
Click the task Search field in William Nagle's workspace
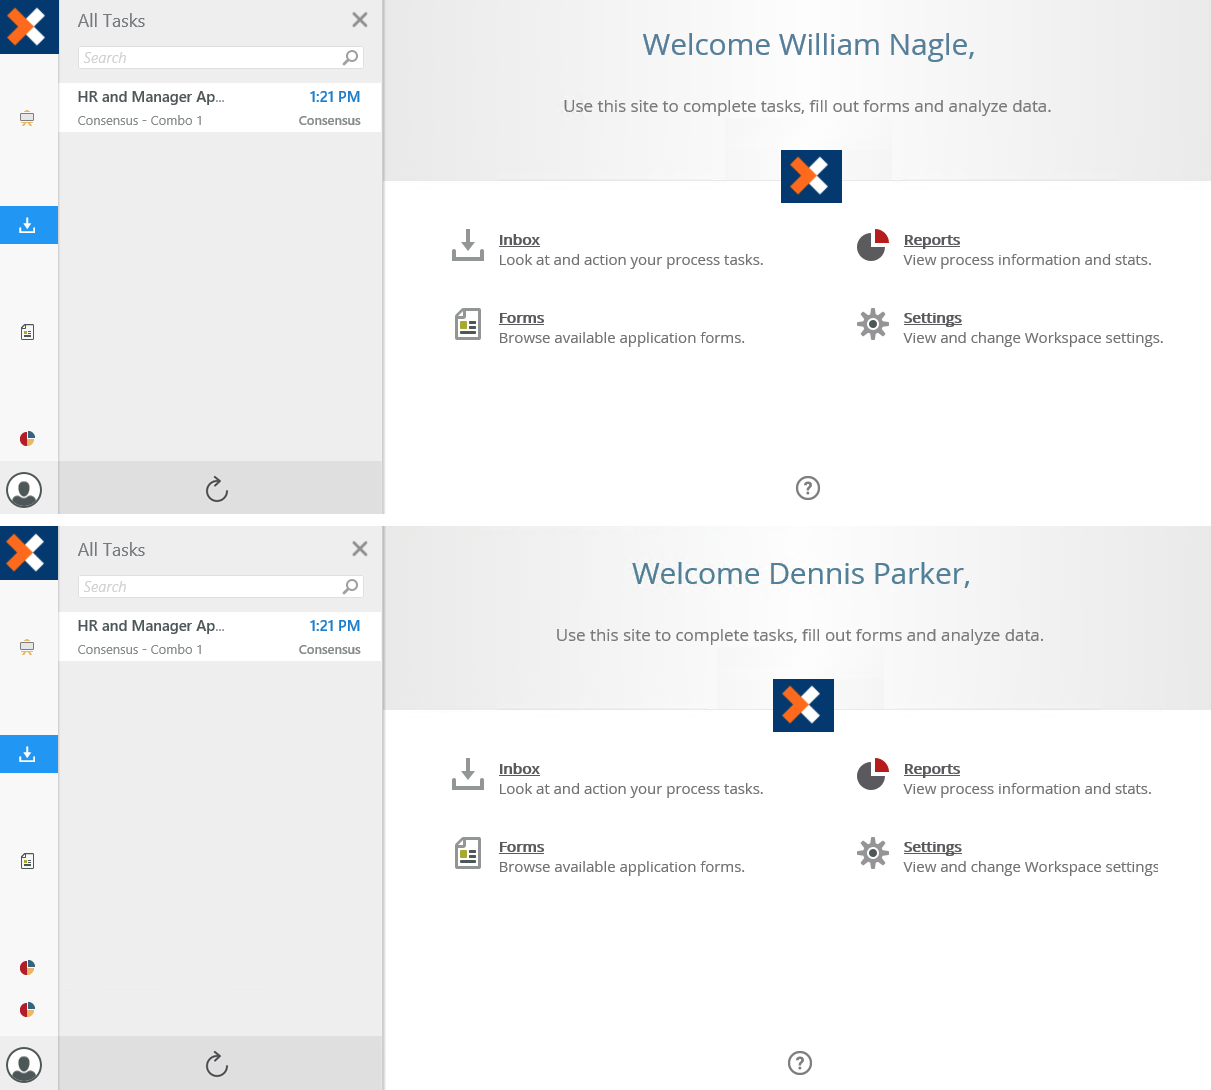click(x=210, y=58)
